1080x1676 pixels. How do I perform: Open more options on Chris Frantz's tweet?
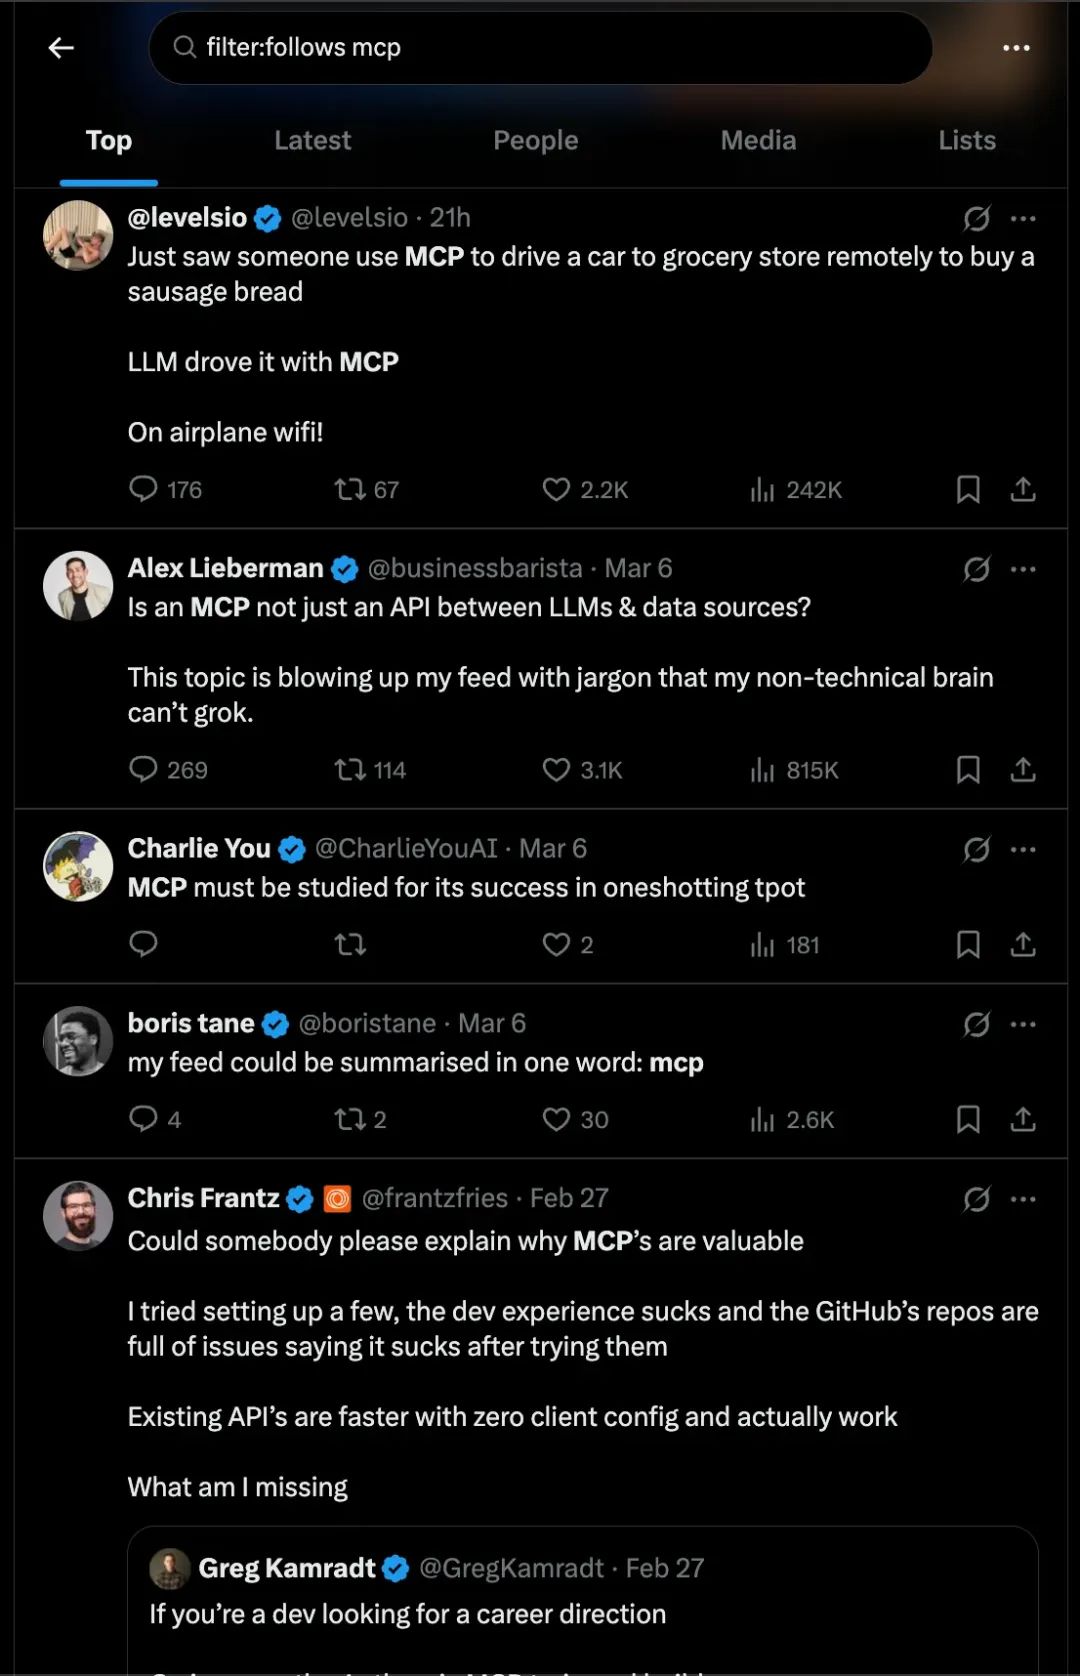pos(1023,1199)
